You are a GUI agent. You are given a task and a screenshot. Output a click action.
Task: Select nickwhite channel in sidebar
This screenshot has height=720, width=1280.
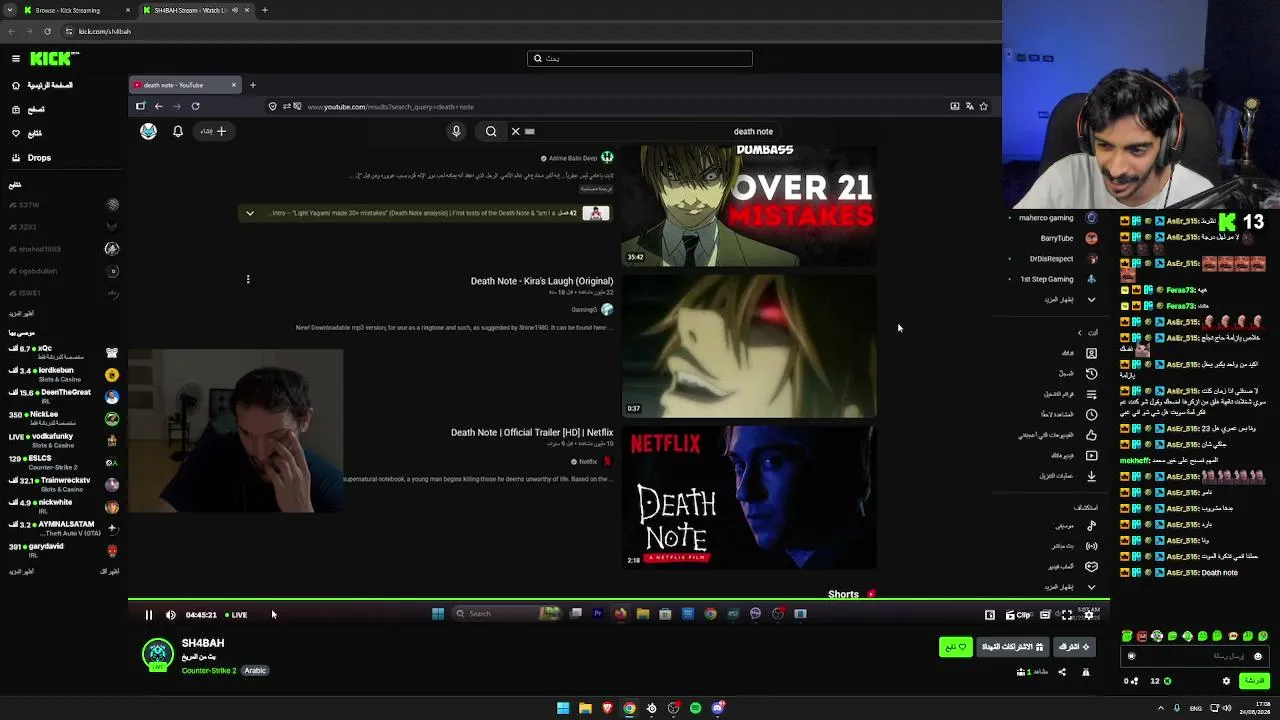pyautogui.click(x=62, y=506)
